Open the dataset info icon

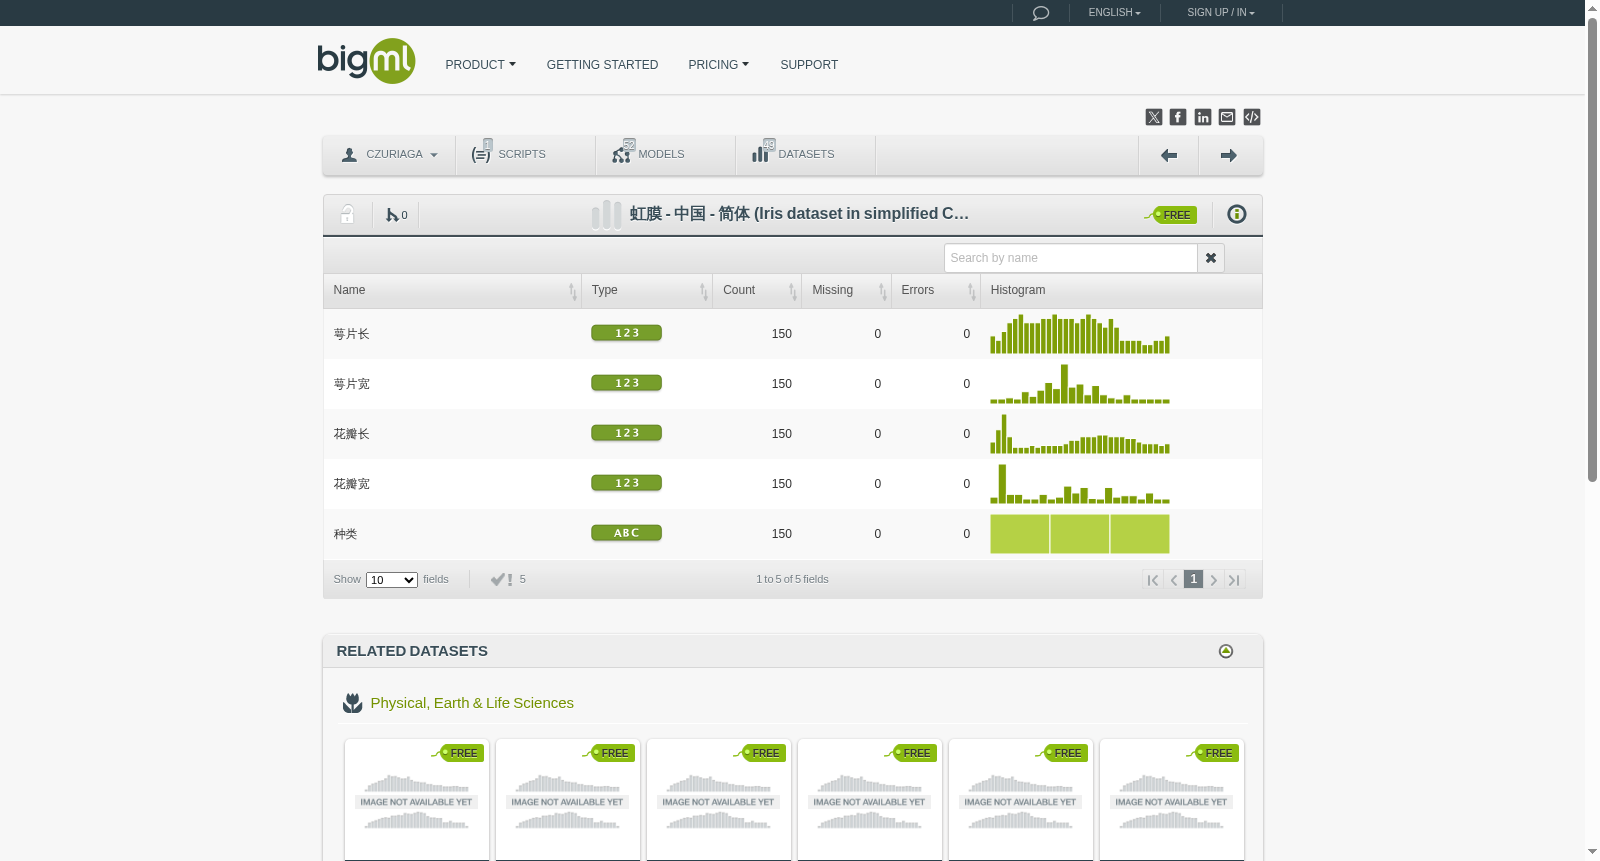pos(1237,214)
